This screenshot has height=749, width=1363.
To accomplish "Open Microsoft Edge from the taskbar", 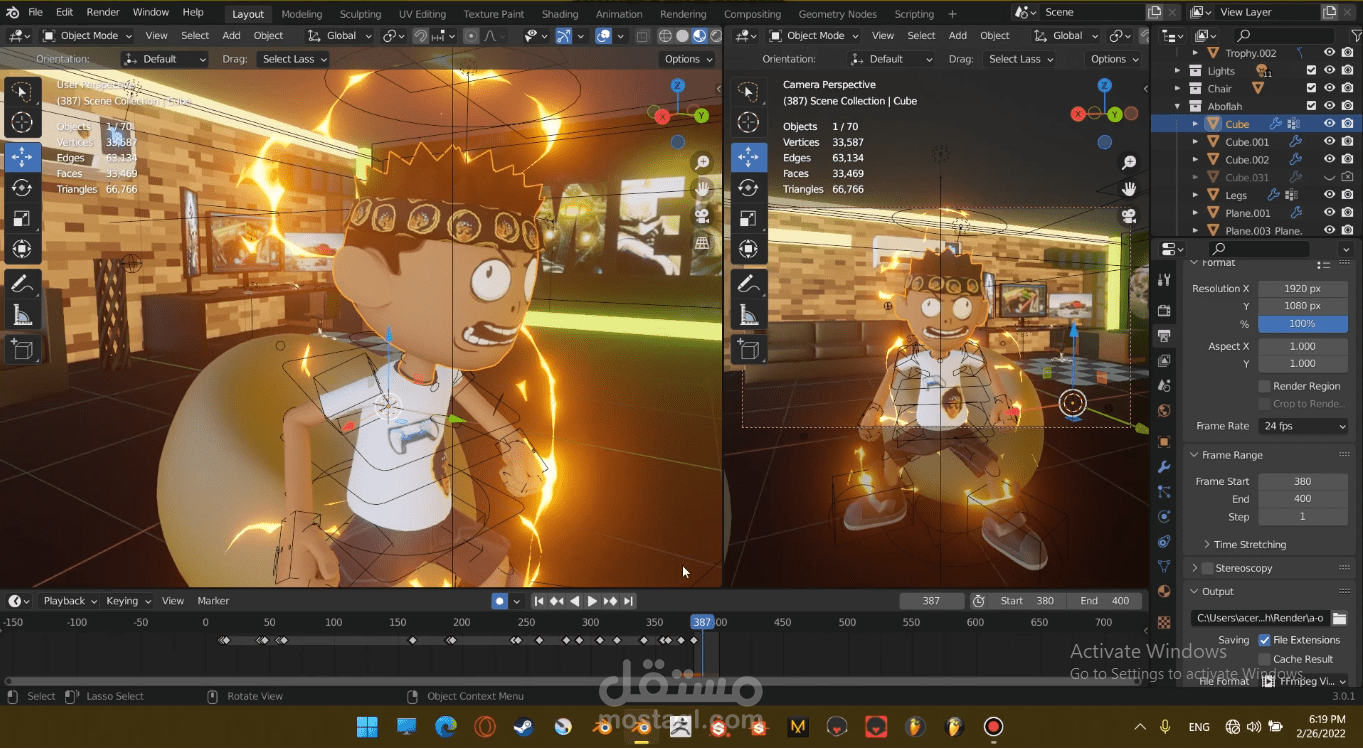I will pyautogui.click(x=445, y=727).
